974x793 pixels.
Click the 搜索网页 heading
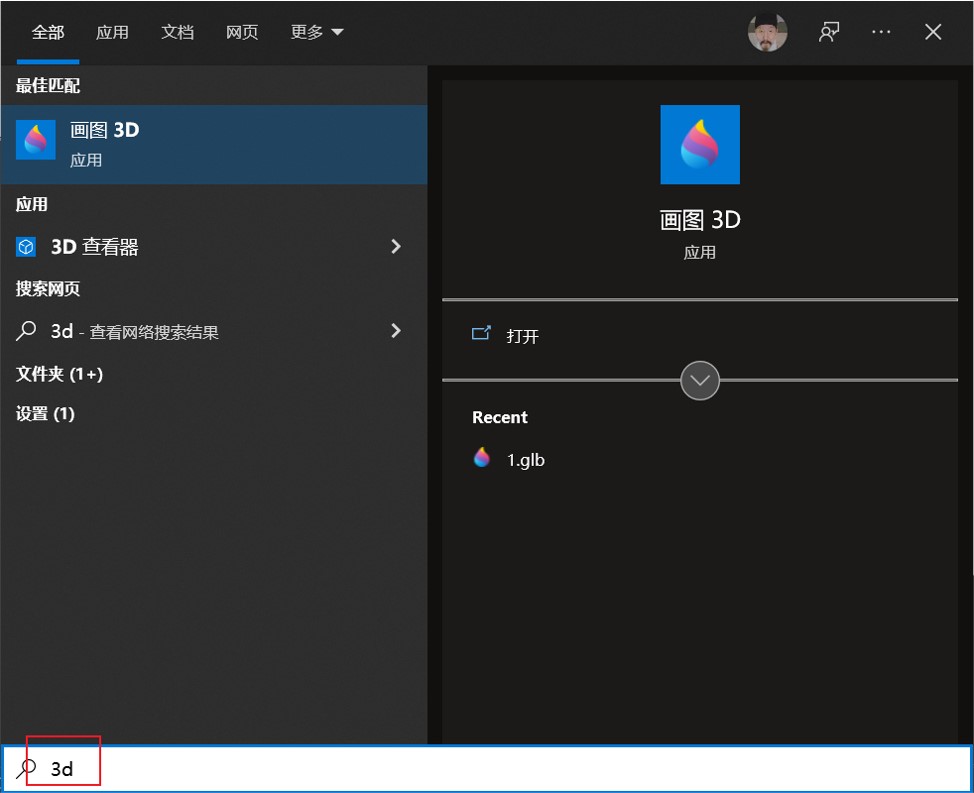(x=48, y=289)
